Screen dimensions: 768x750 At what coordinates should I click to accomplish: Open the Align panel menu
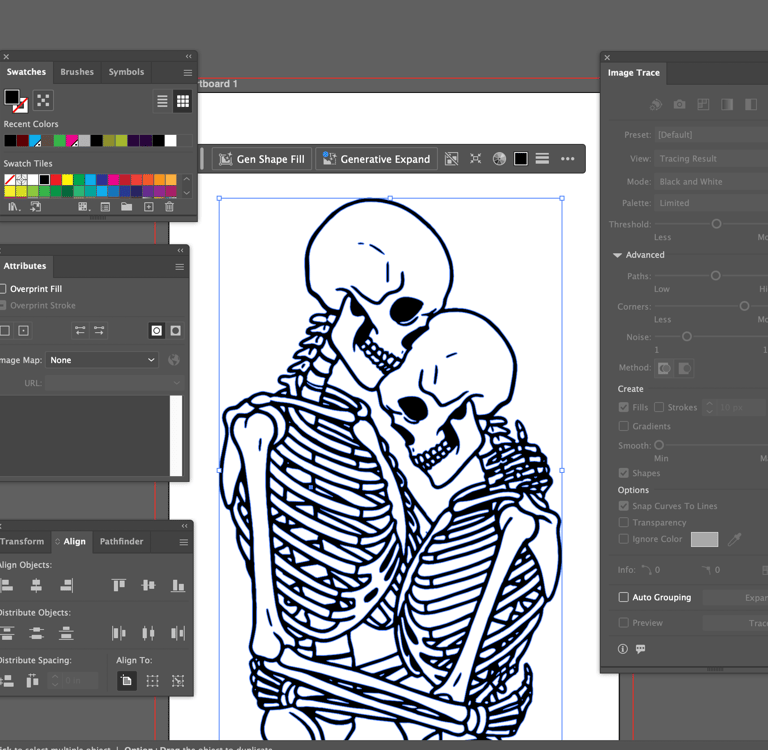184,542
